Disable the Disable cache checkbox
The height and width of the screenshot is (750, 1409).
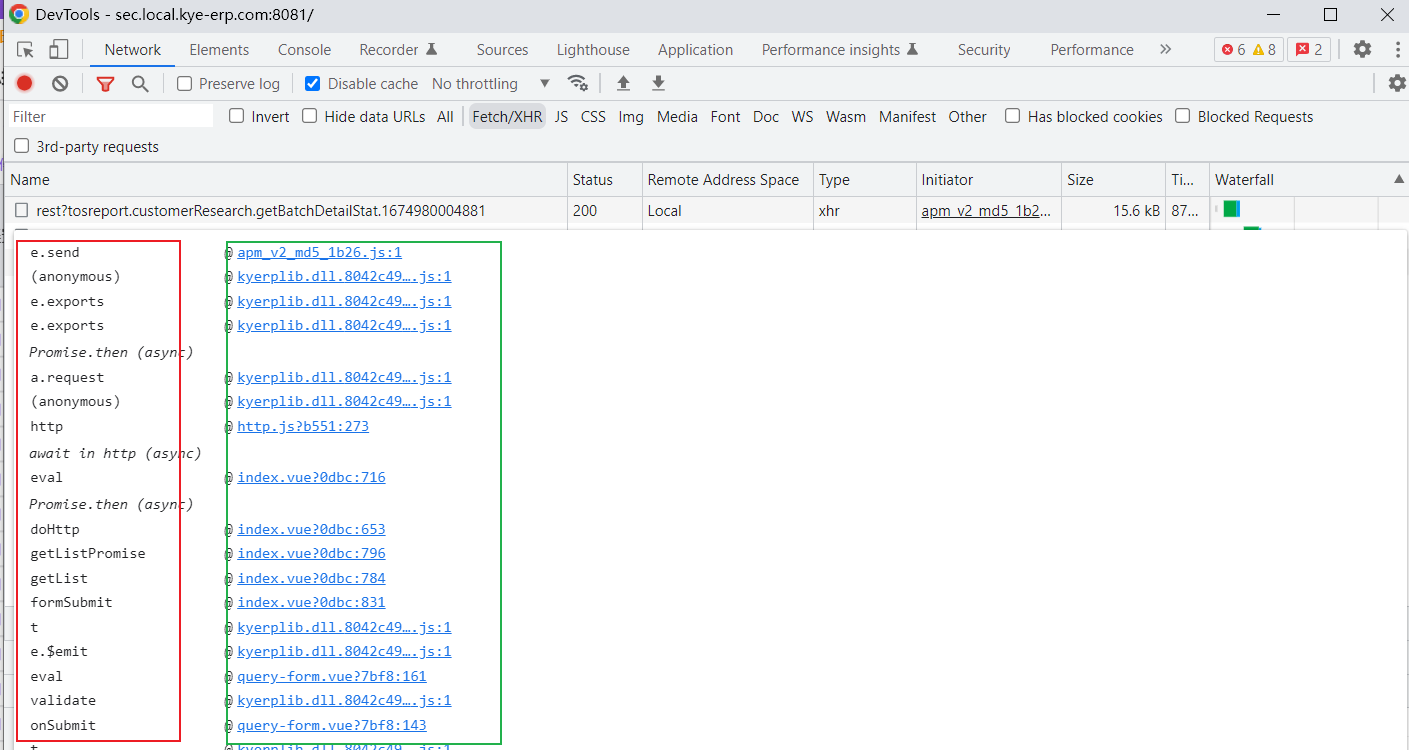point(313,83)
